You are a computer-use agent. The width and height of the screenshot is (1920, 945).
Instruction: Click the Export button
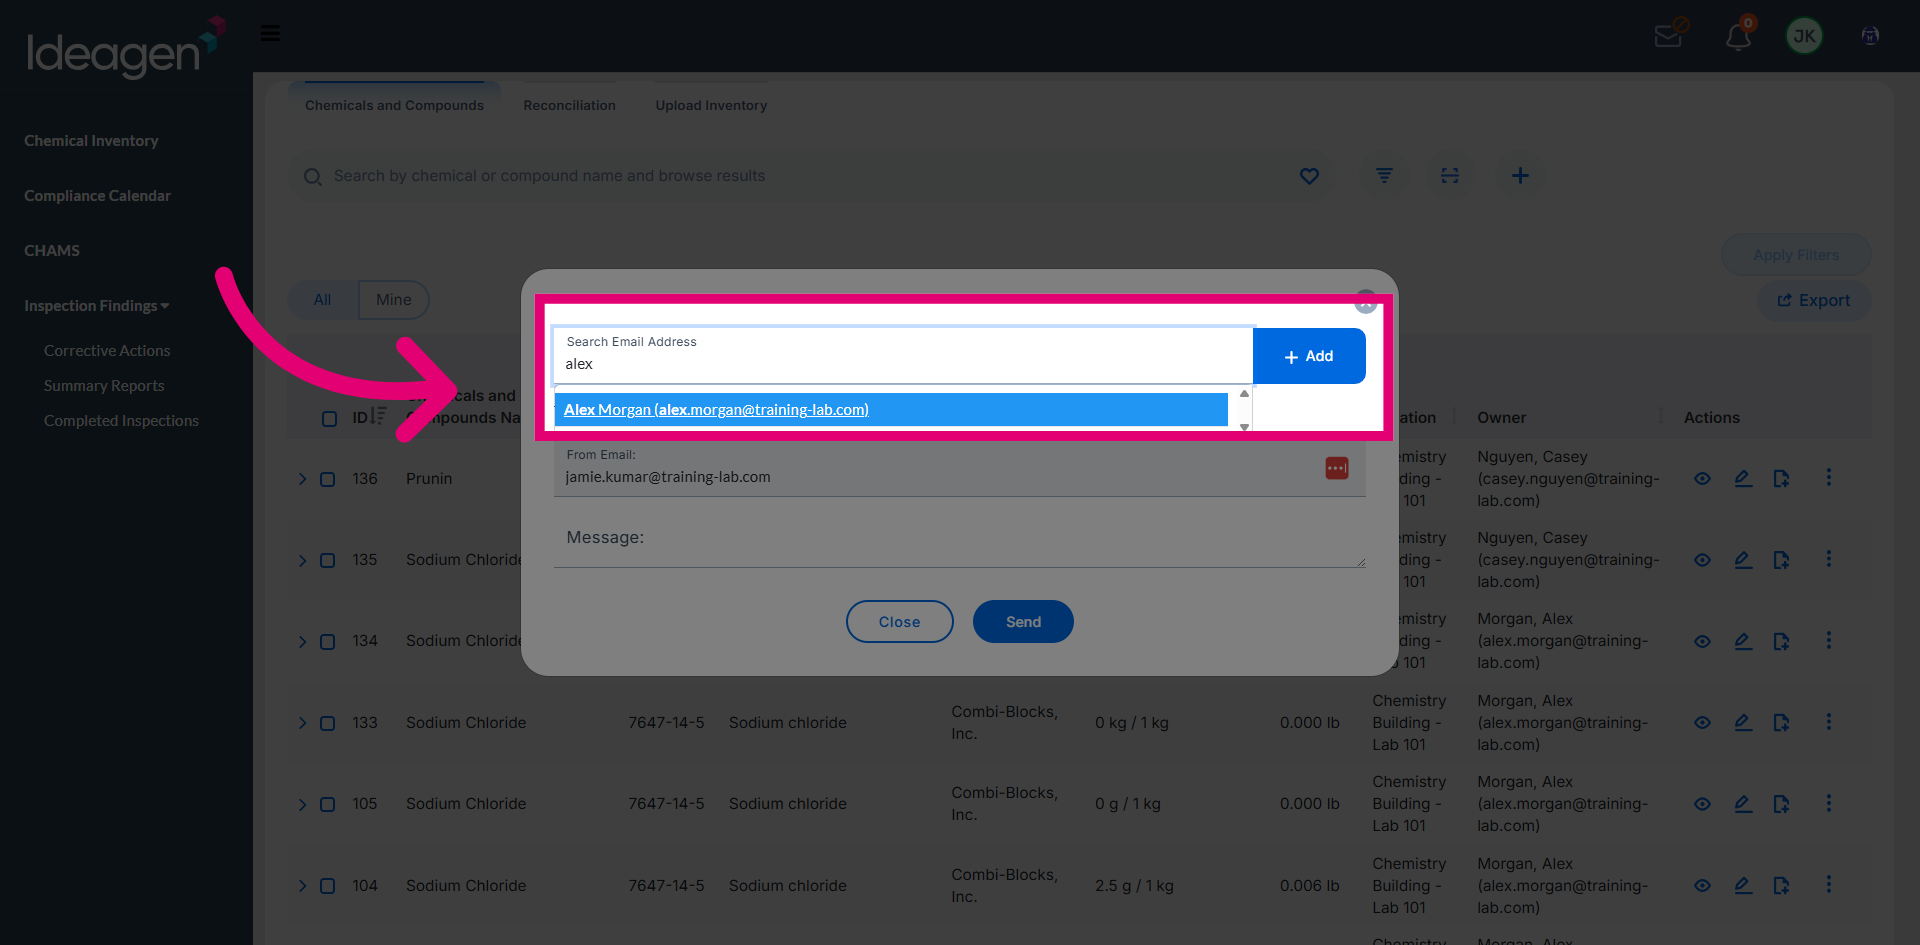pos(1814,300)
